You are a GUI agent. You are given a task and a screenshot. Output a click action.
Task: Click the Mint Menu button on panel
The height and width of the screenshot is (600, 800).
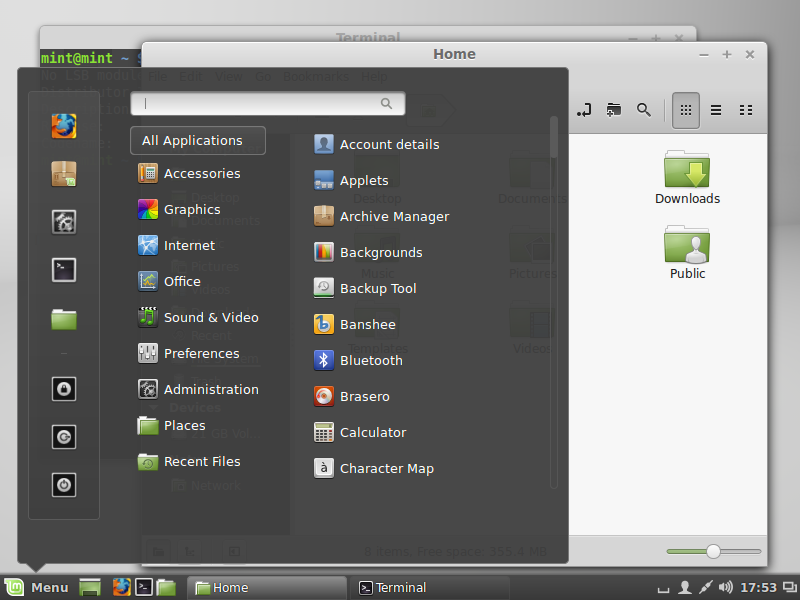(36, 588)
